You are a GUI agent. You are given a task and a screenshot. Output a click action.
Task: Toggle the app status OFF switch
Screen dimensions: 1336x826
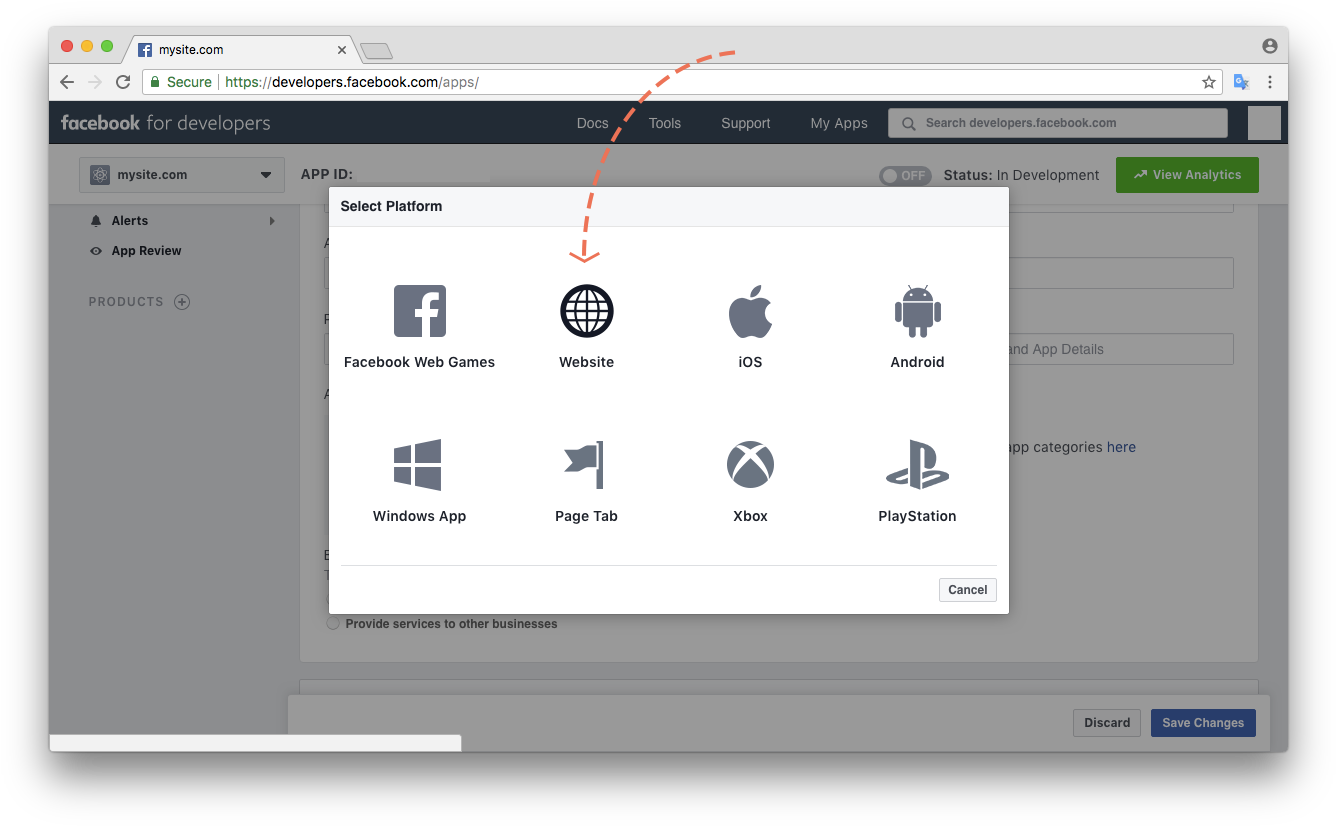[904, 176]
